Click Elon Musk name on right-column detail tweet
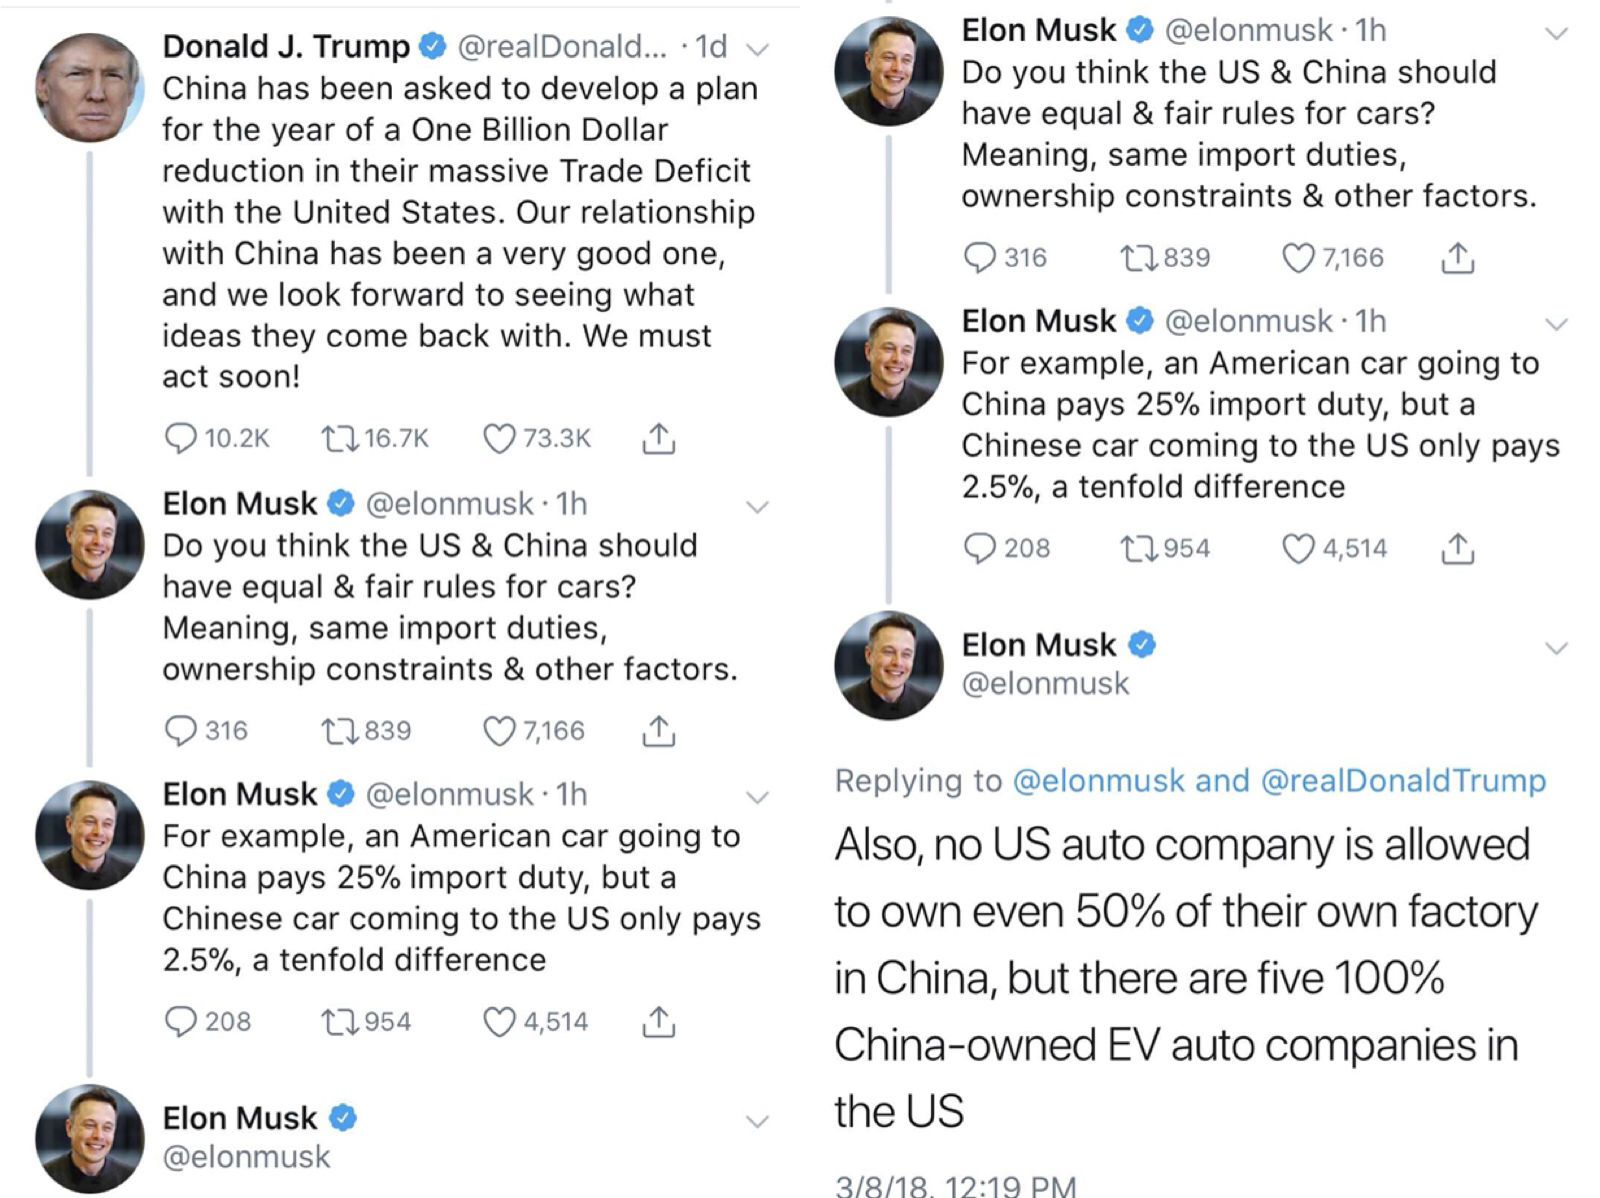 pyautogui.click(x=1038, y=645)
